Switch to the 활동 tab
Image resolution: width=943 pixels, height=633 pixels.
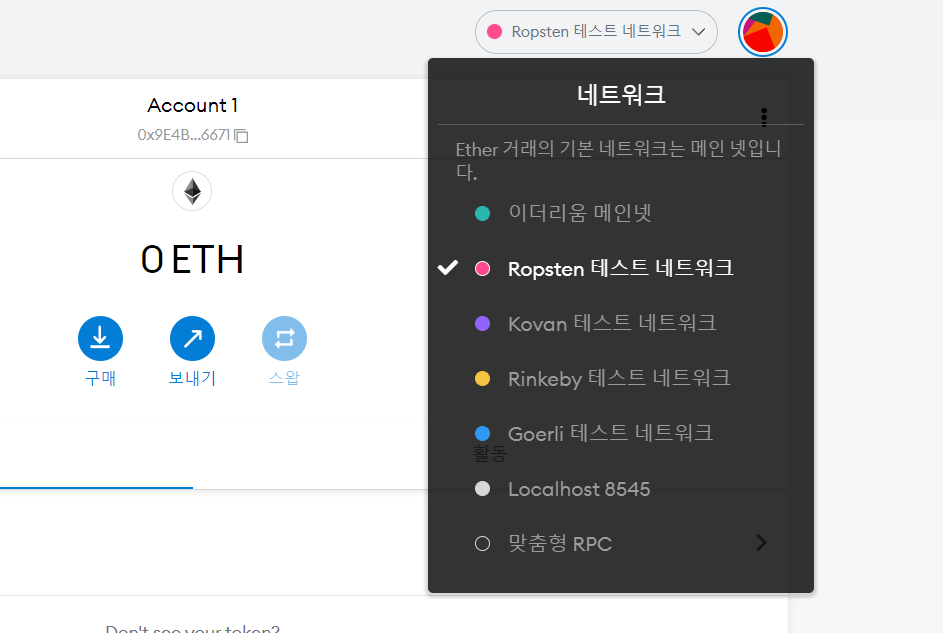490,453
